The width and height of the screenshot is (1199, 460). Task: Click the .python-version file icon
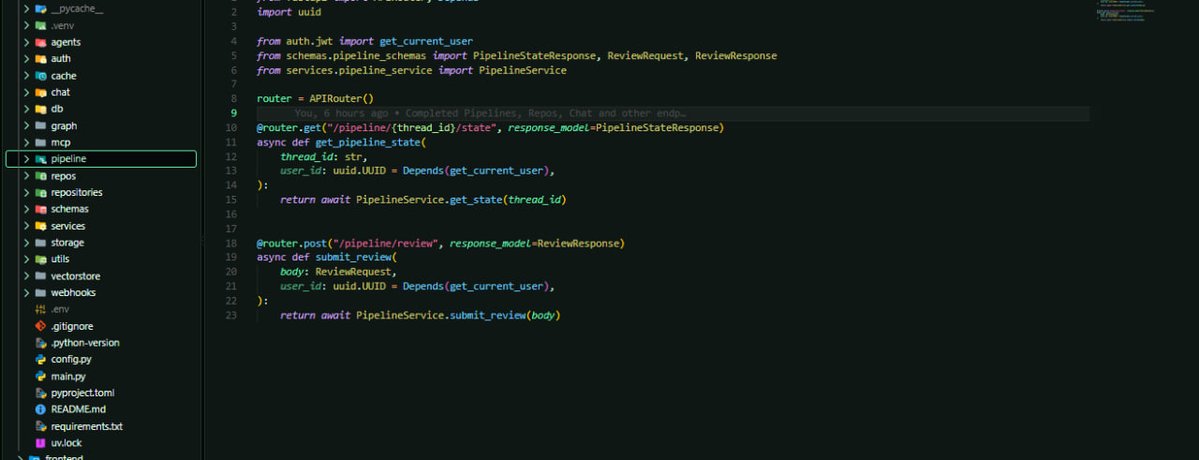click(41, 343)
